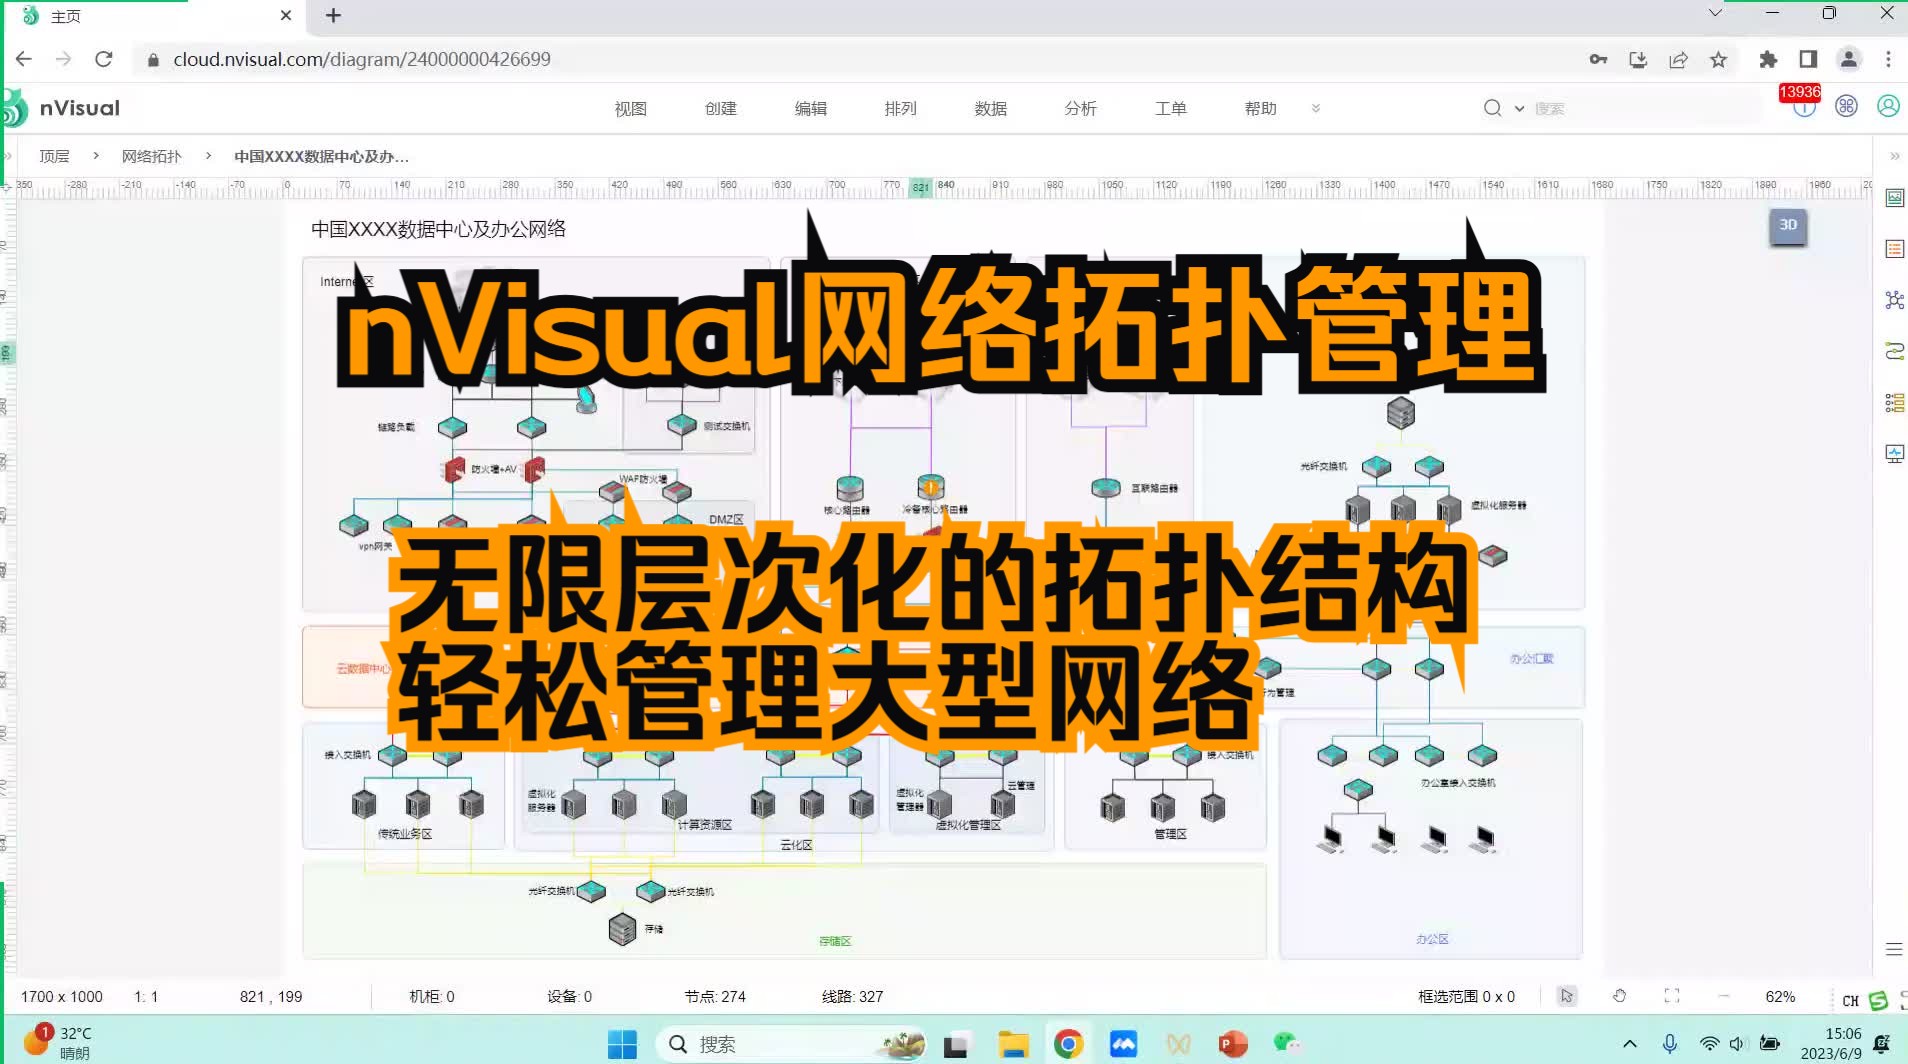Click the taskbar 搜索 box
The height and width of the screenshot is (1064, 1908).
click(790, 1044)
